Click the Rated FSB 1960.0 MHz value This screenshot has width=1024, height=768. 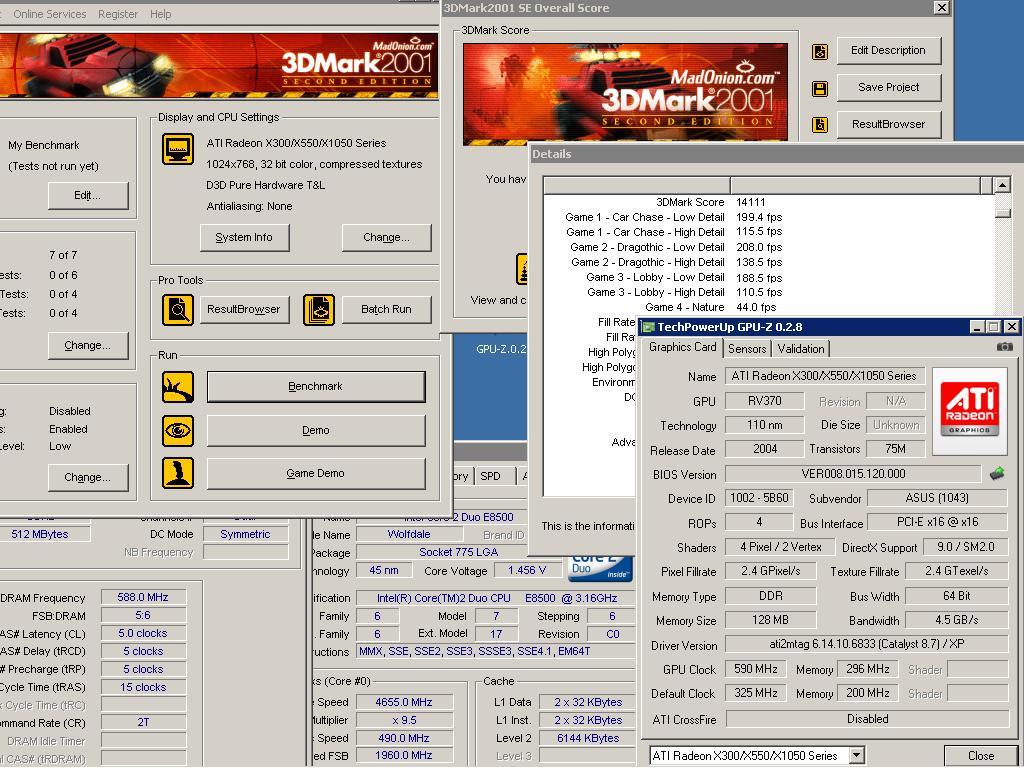tap(404, 755)
